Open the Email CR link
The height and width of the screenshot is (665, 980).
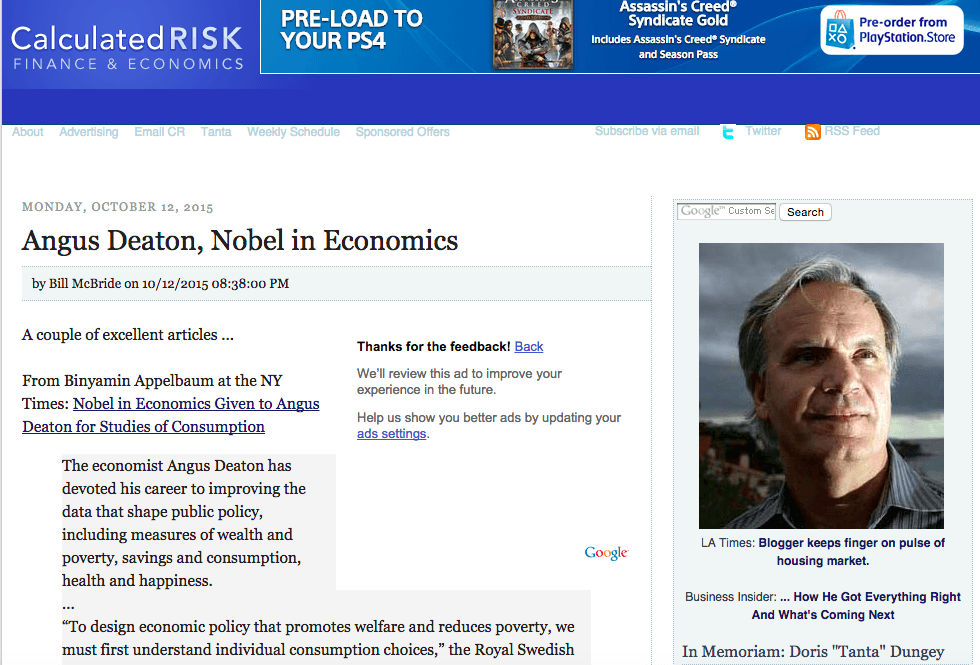point(159,132)
